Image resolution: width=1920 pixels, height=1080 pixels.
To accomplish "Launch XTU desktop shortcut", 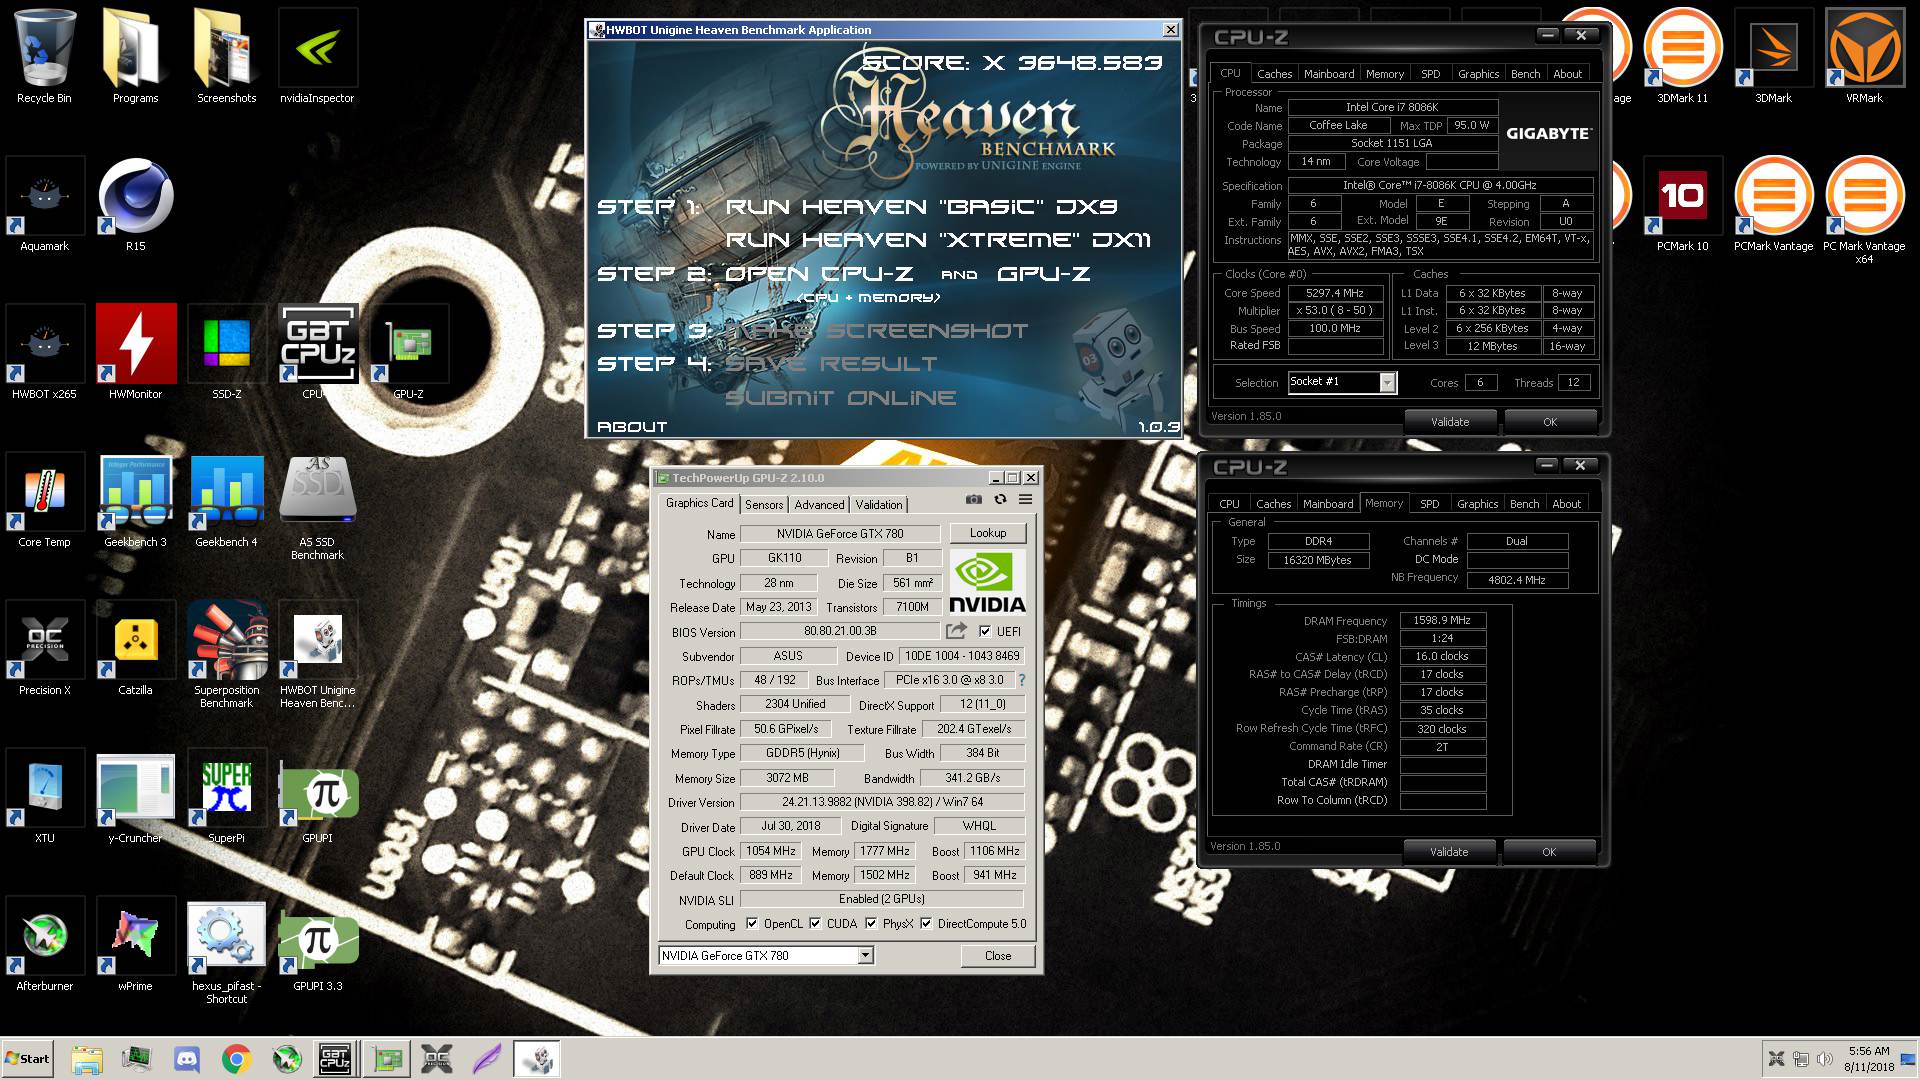I will pyautogui.click(x=44, y=798).
